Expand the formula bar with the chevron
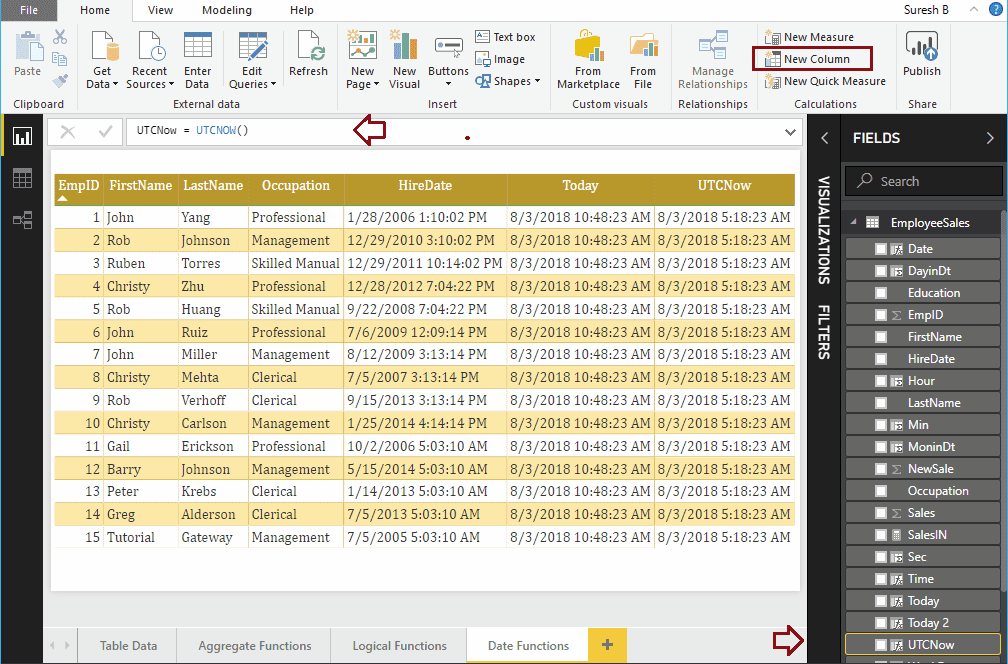 pyautogui.click(x=790, y=131)
